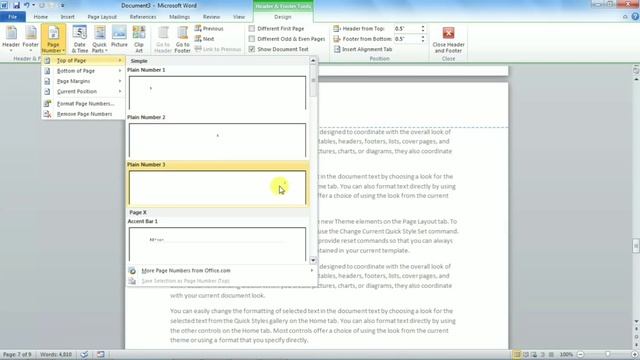Viewport: 640px width, 360px height.
Task: Toggle Different Odd & Even Pages checkbox
Action: [252, 39]
